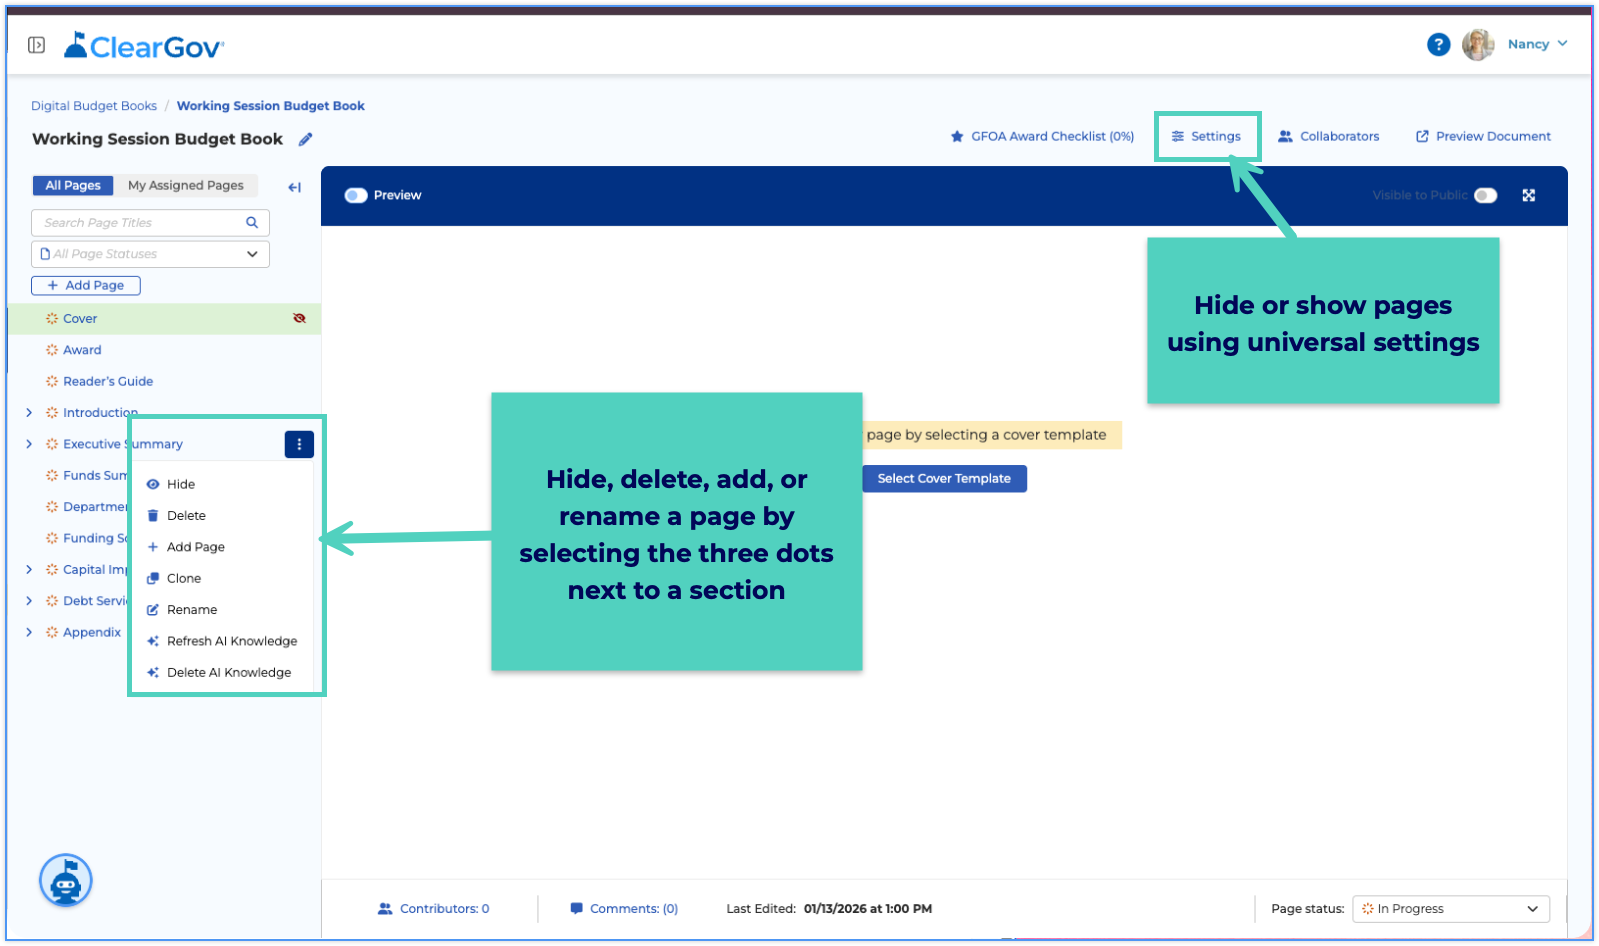1599x946 pixels.
Task: Expand the Executive Summary section
Action: (x=29, y=444)
